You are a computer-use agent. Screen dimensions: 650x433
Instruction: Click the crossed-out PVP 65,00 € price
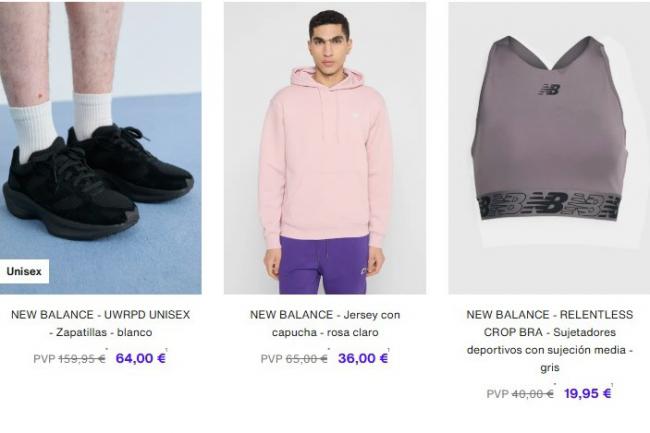coord(294,359)
